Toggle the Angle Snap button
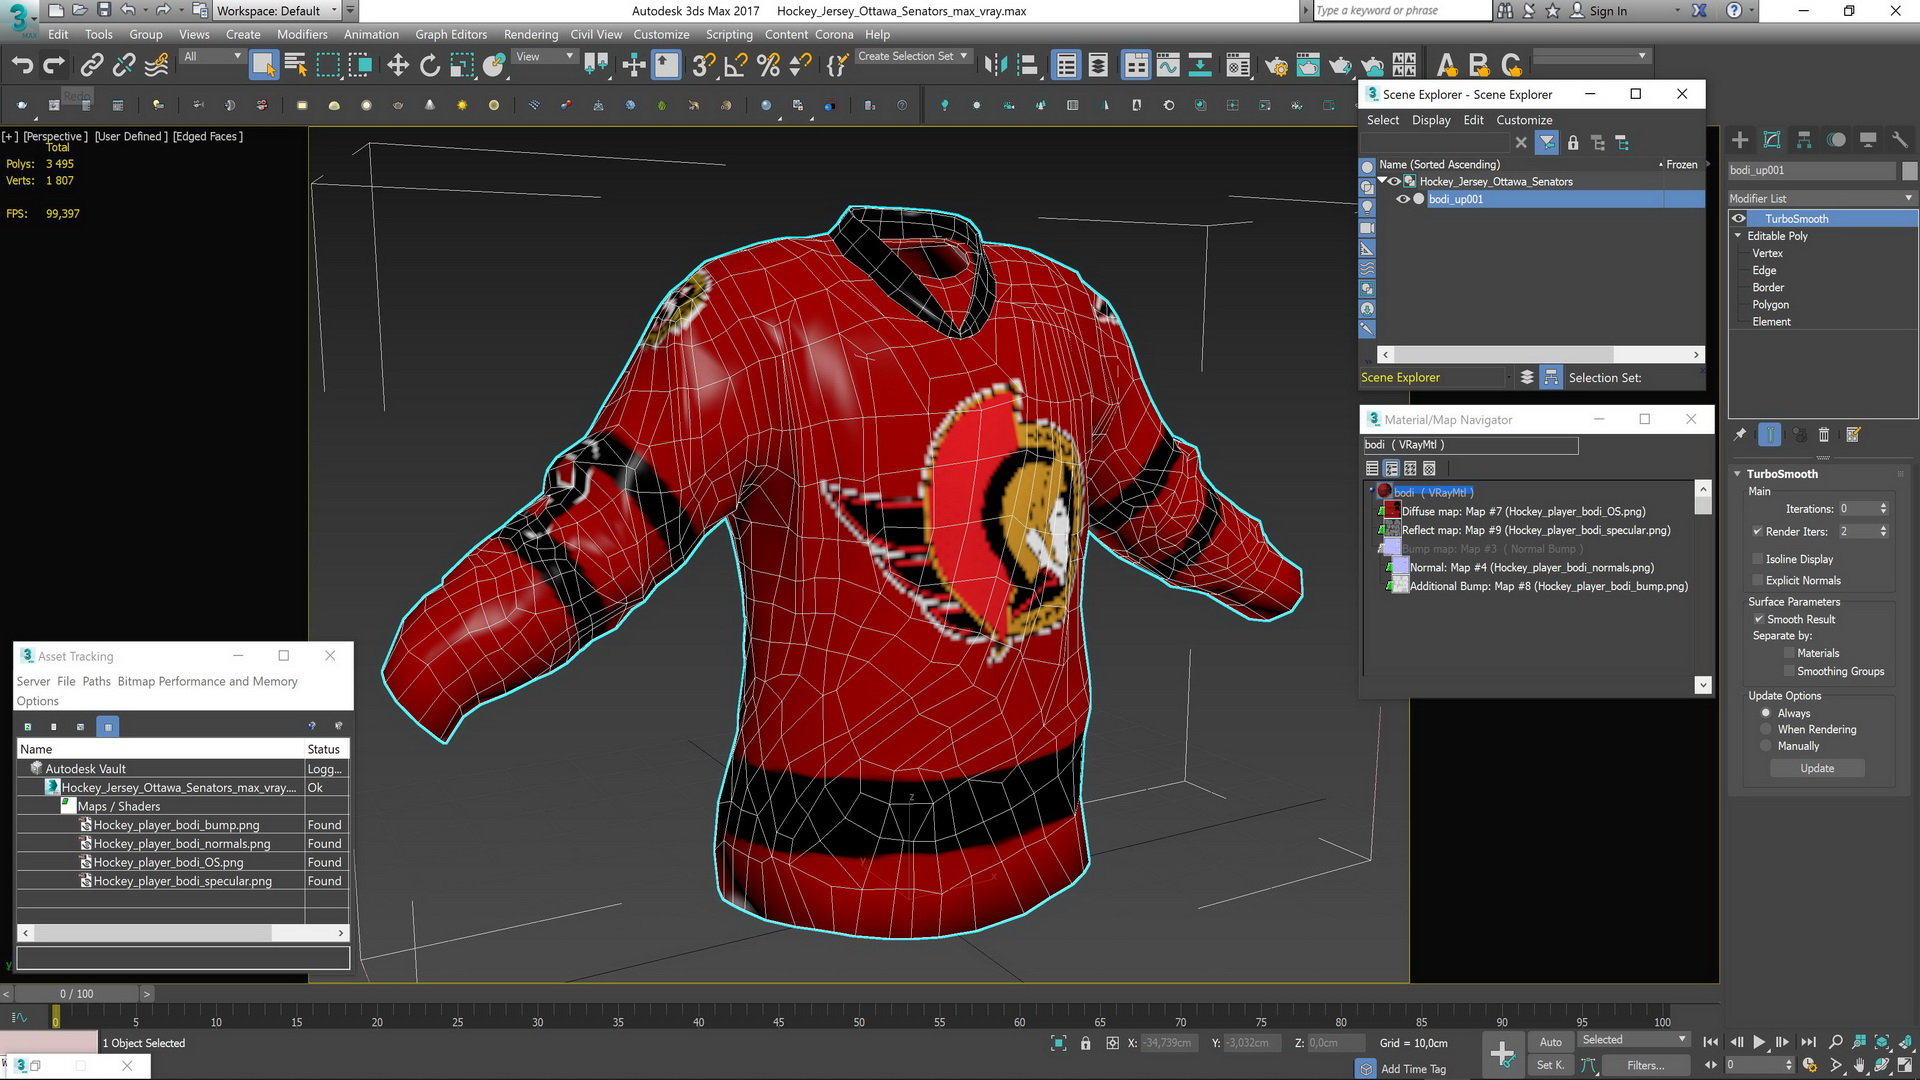Viewport: 1920px width, 1080px height. coord(736,66)
